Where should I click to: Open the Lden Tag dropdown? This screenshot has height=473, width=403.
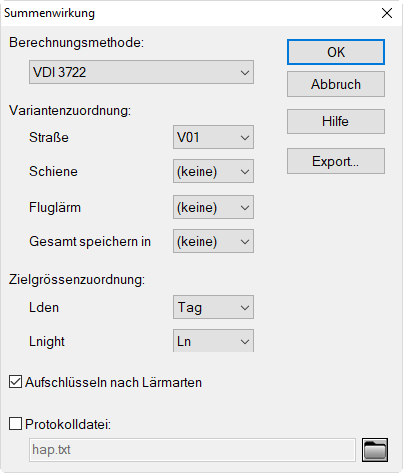click(213, 307)
